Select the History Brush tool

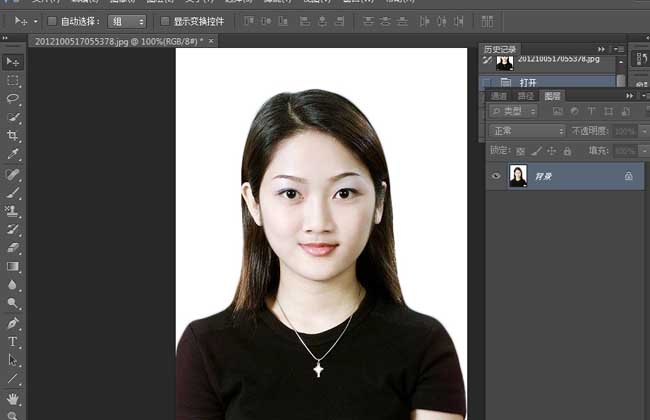(x=13, y=229)
